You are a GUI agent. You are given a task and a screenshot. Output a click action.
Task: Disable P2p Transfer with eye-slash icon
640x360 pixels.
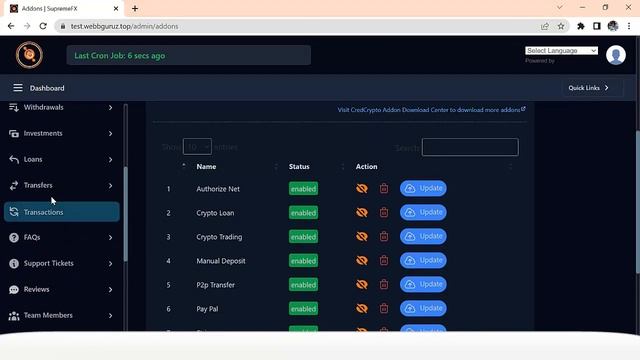coord(362,284)
